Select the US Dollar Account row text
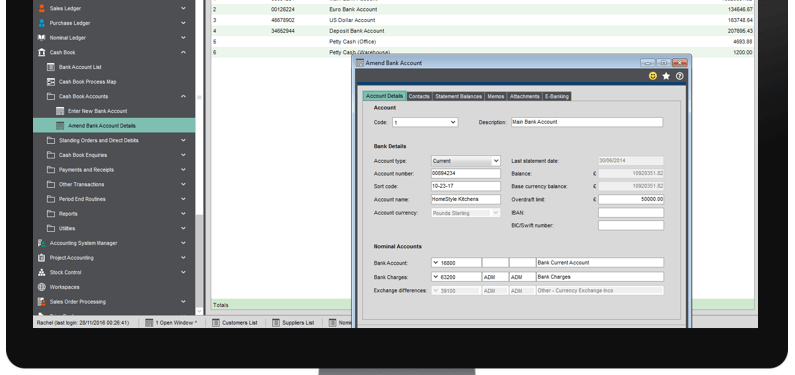 click(x=352, y=20)
